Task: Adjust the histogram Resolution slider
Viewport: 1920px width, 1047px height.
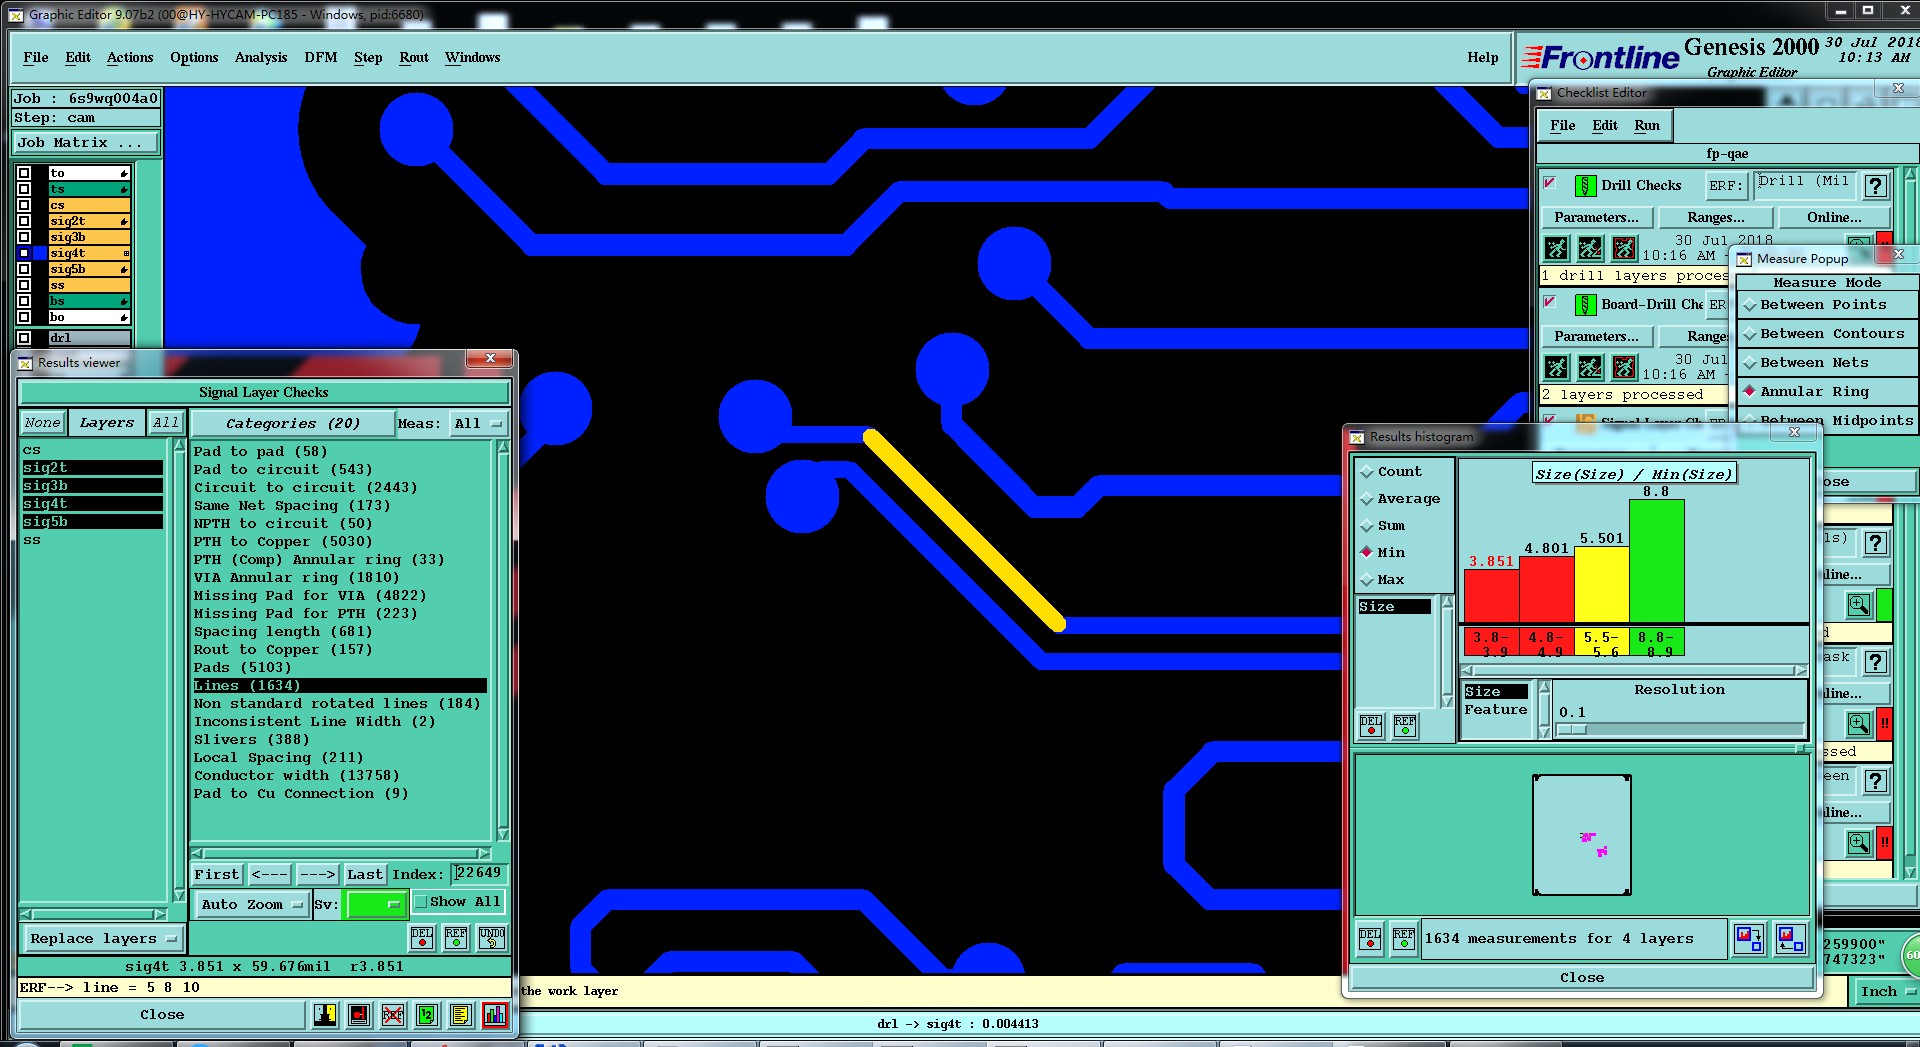Action: [1573, 730]
